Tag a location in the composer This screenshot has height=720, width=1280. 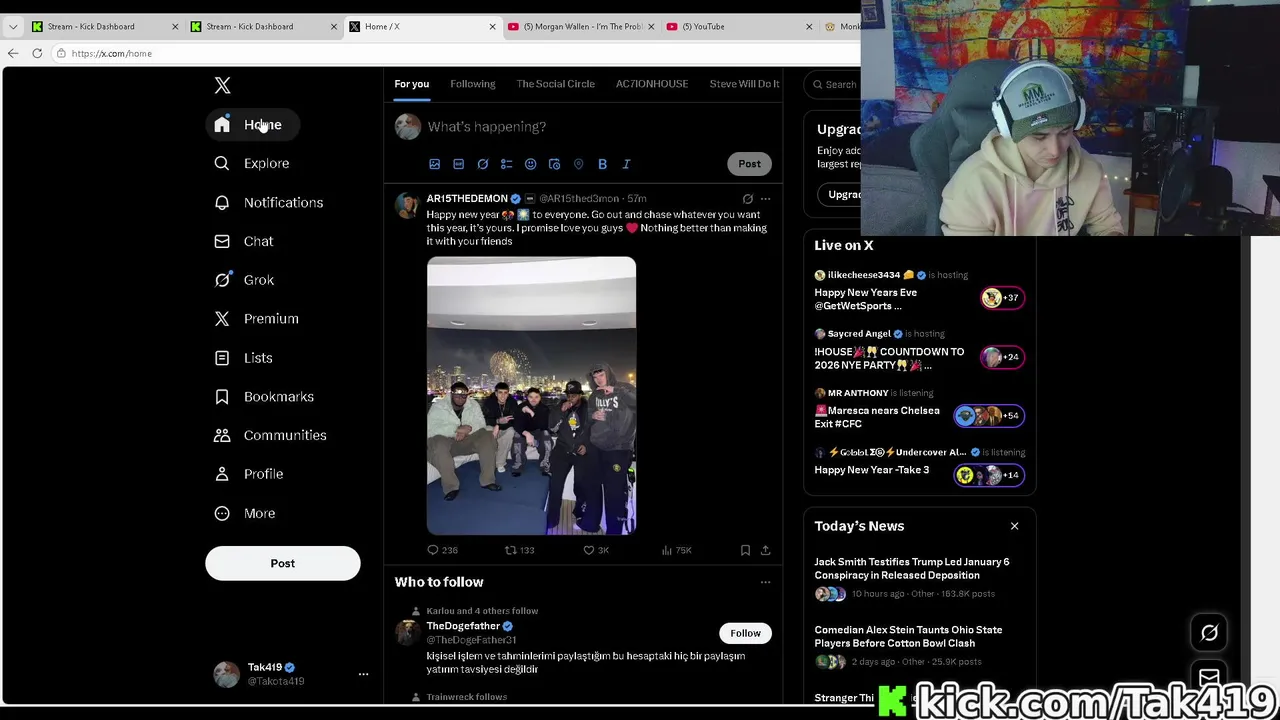click(x=578, y=164)
